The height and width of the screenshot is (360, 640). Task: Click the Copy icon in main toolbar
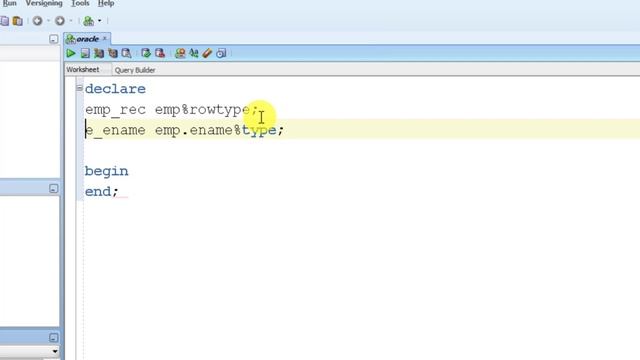coord(4,21)
